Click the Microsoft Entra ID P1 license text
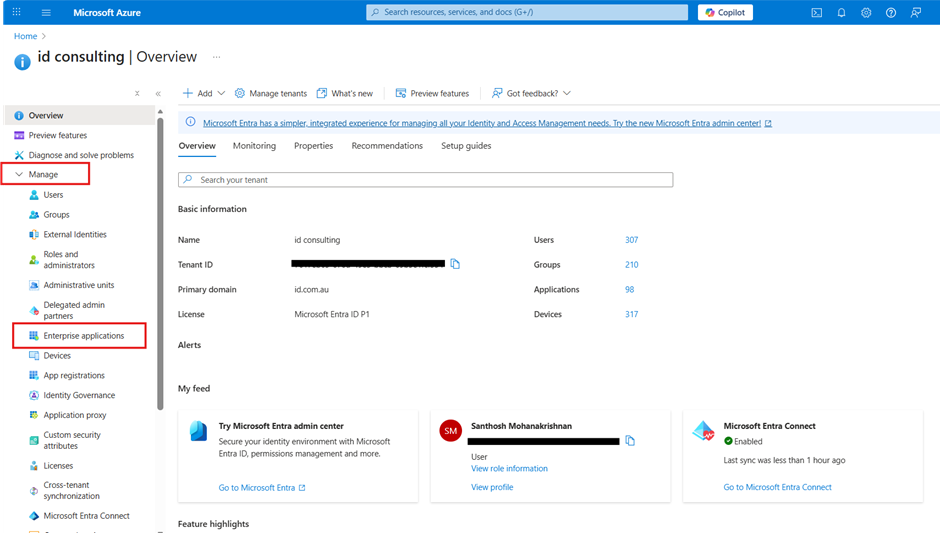 coord(332,314)
